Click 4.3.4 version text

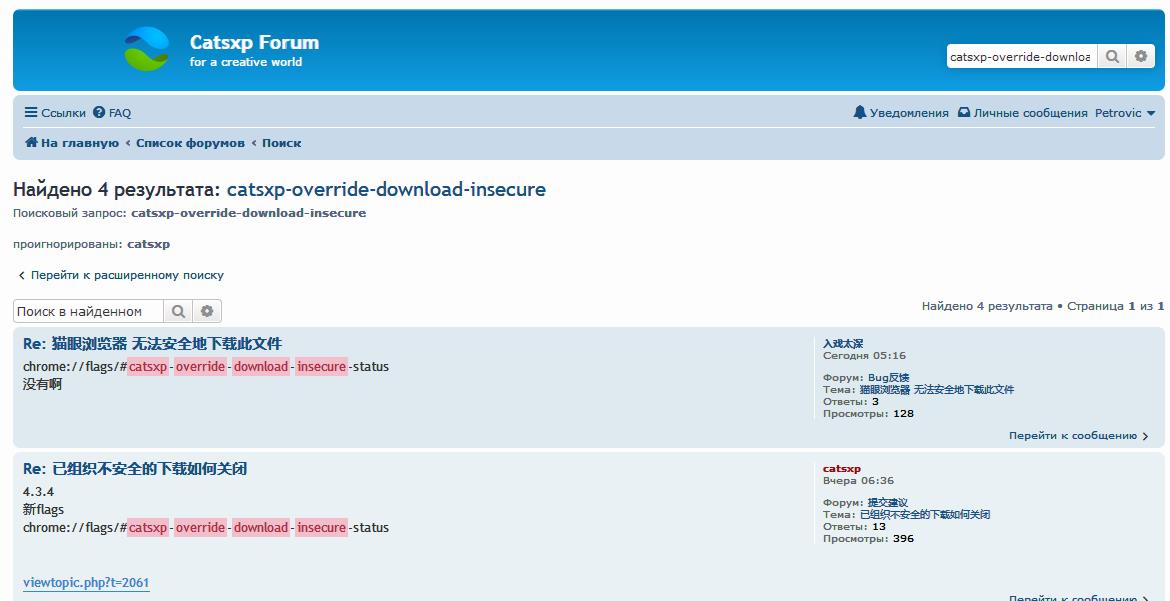(x=39, y=492)
